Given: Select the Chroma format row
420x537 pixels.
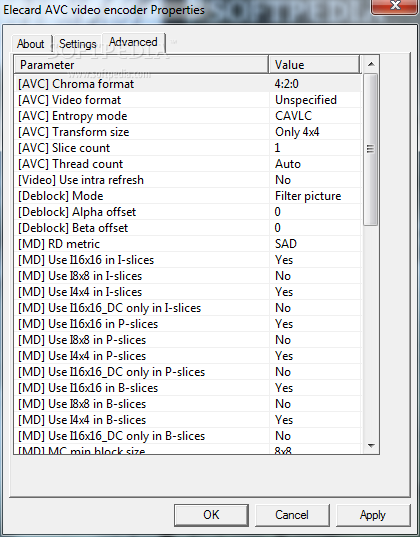Looking at the screenshot, I should [x=188, y=84].
